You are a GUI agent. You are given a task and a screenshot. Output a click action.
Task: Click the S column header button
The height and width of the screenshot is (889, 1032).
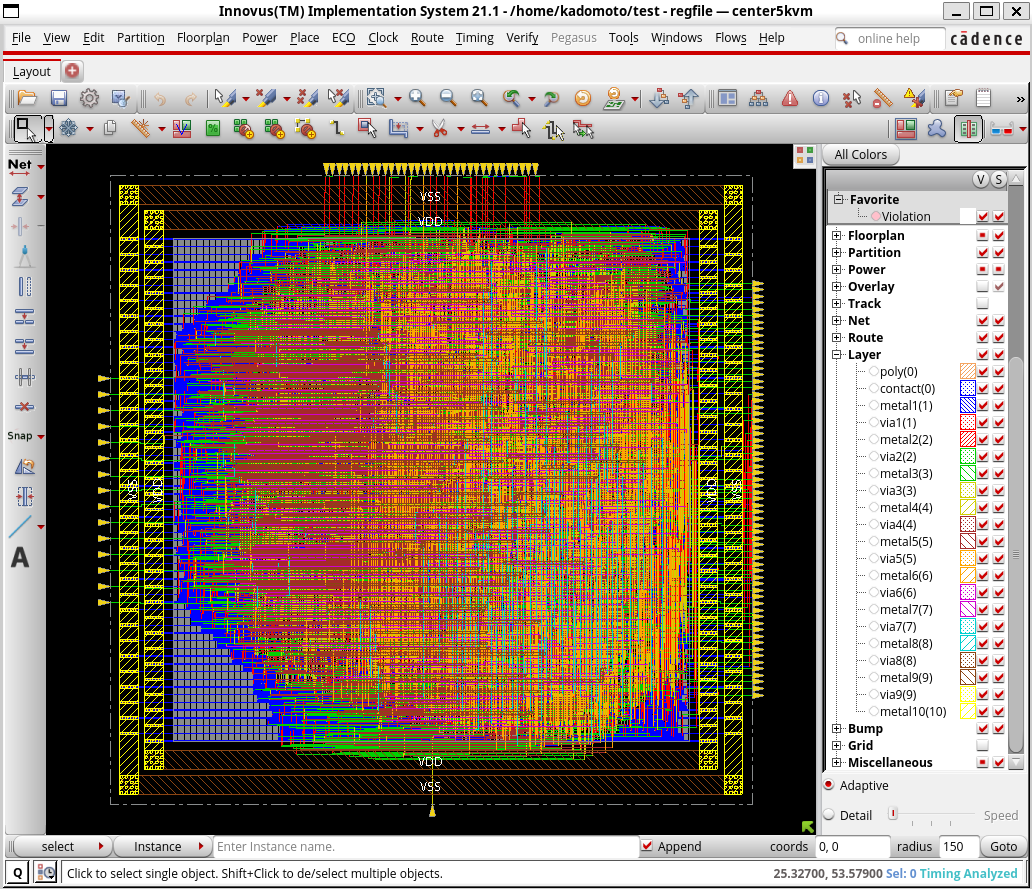(998, 179)
